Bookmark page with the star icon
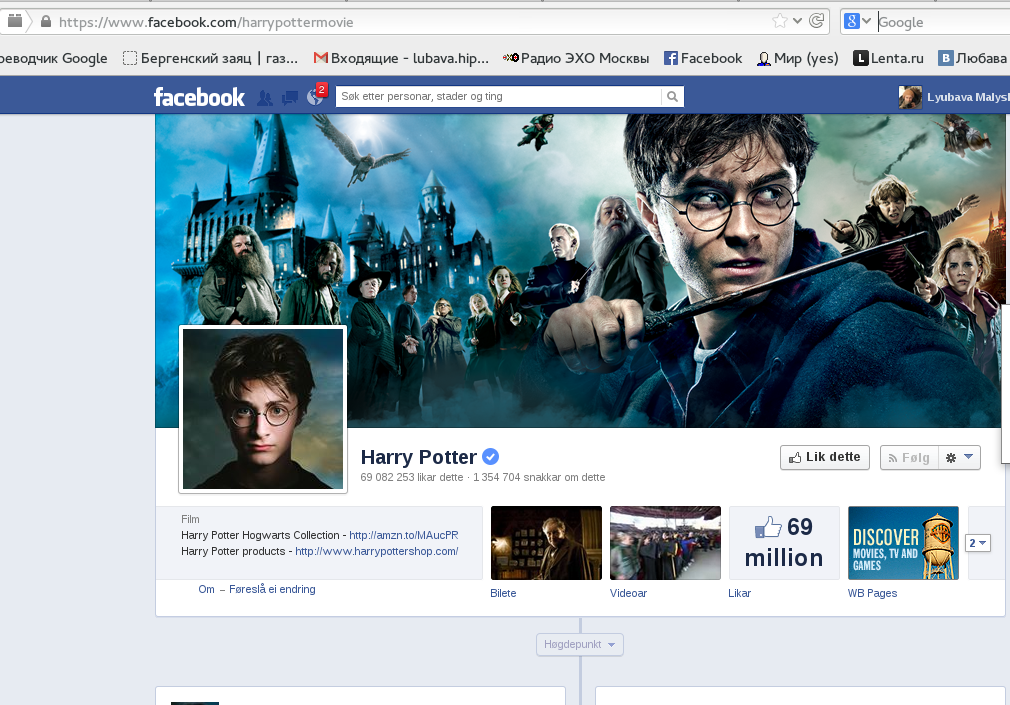1010x705 pixels. pos(779,21)
